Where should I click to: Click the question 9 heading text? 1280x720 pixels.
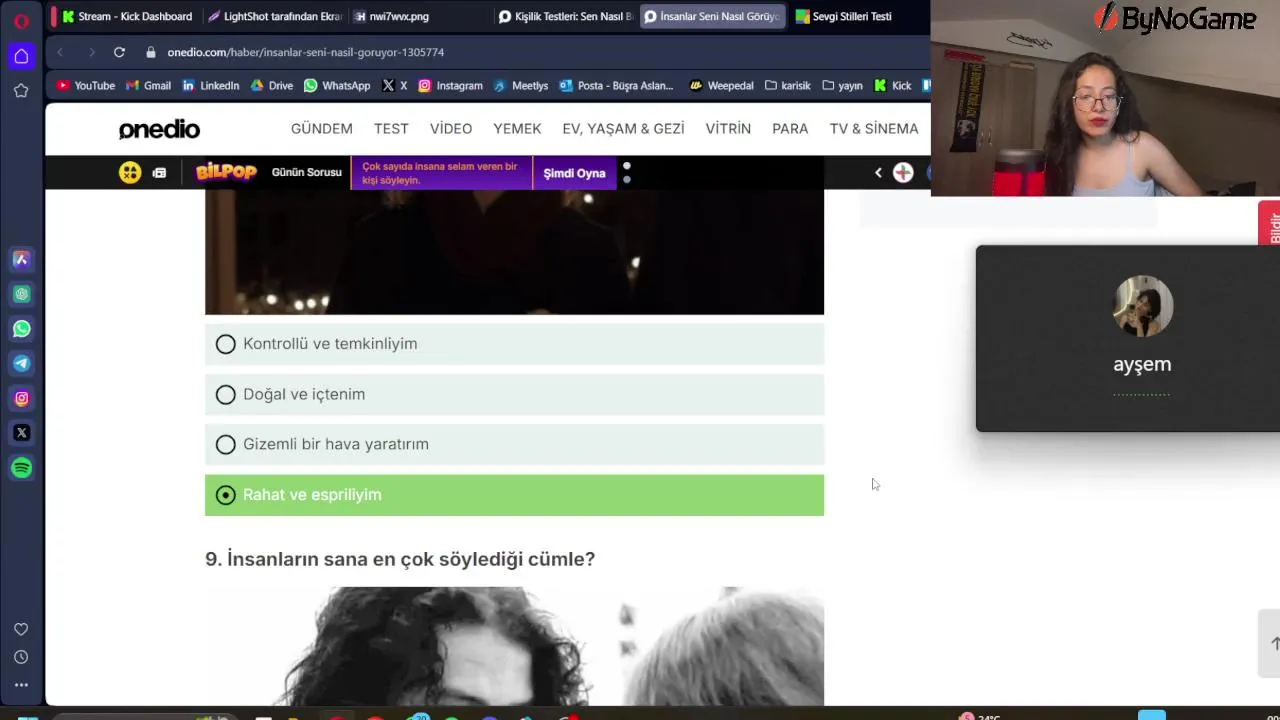click(400, 559)
